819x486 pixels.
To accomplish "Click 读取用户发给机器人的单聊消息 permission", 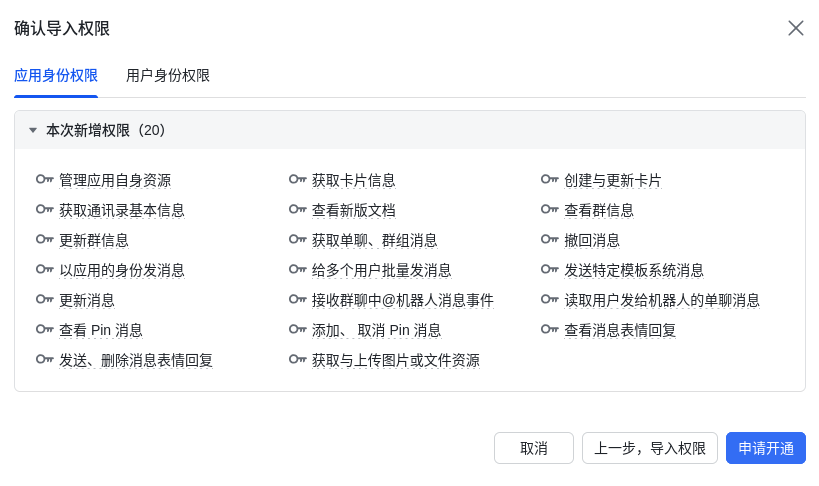I will point(662,300).
